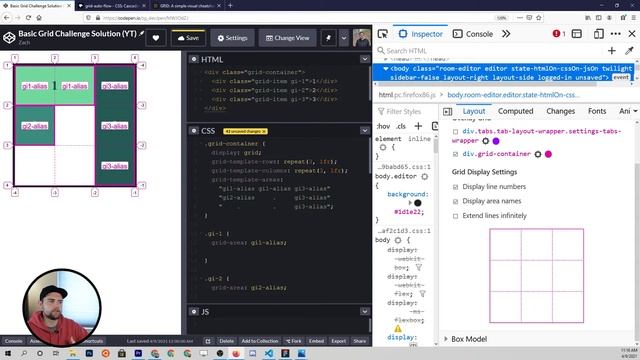Toggle the .cls class panel

click(401, 126)
